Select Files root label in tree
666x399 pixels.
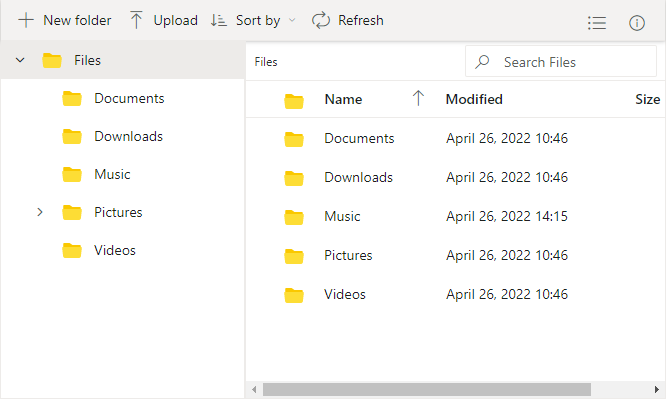click(87, 60)
